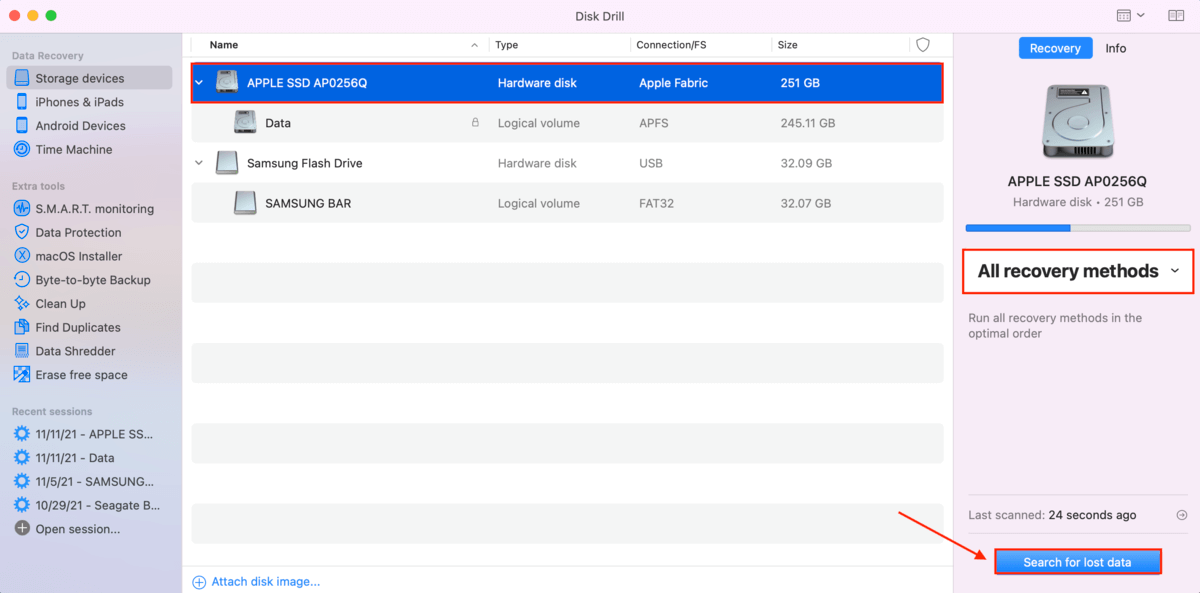This screenshot has width=1200, height=593.
Task: Click the Data volume lock icon
Action: (x=475, y=123)
